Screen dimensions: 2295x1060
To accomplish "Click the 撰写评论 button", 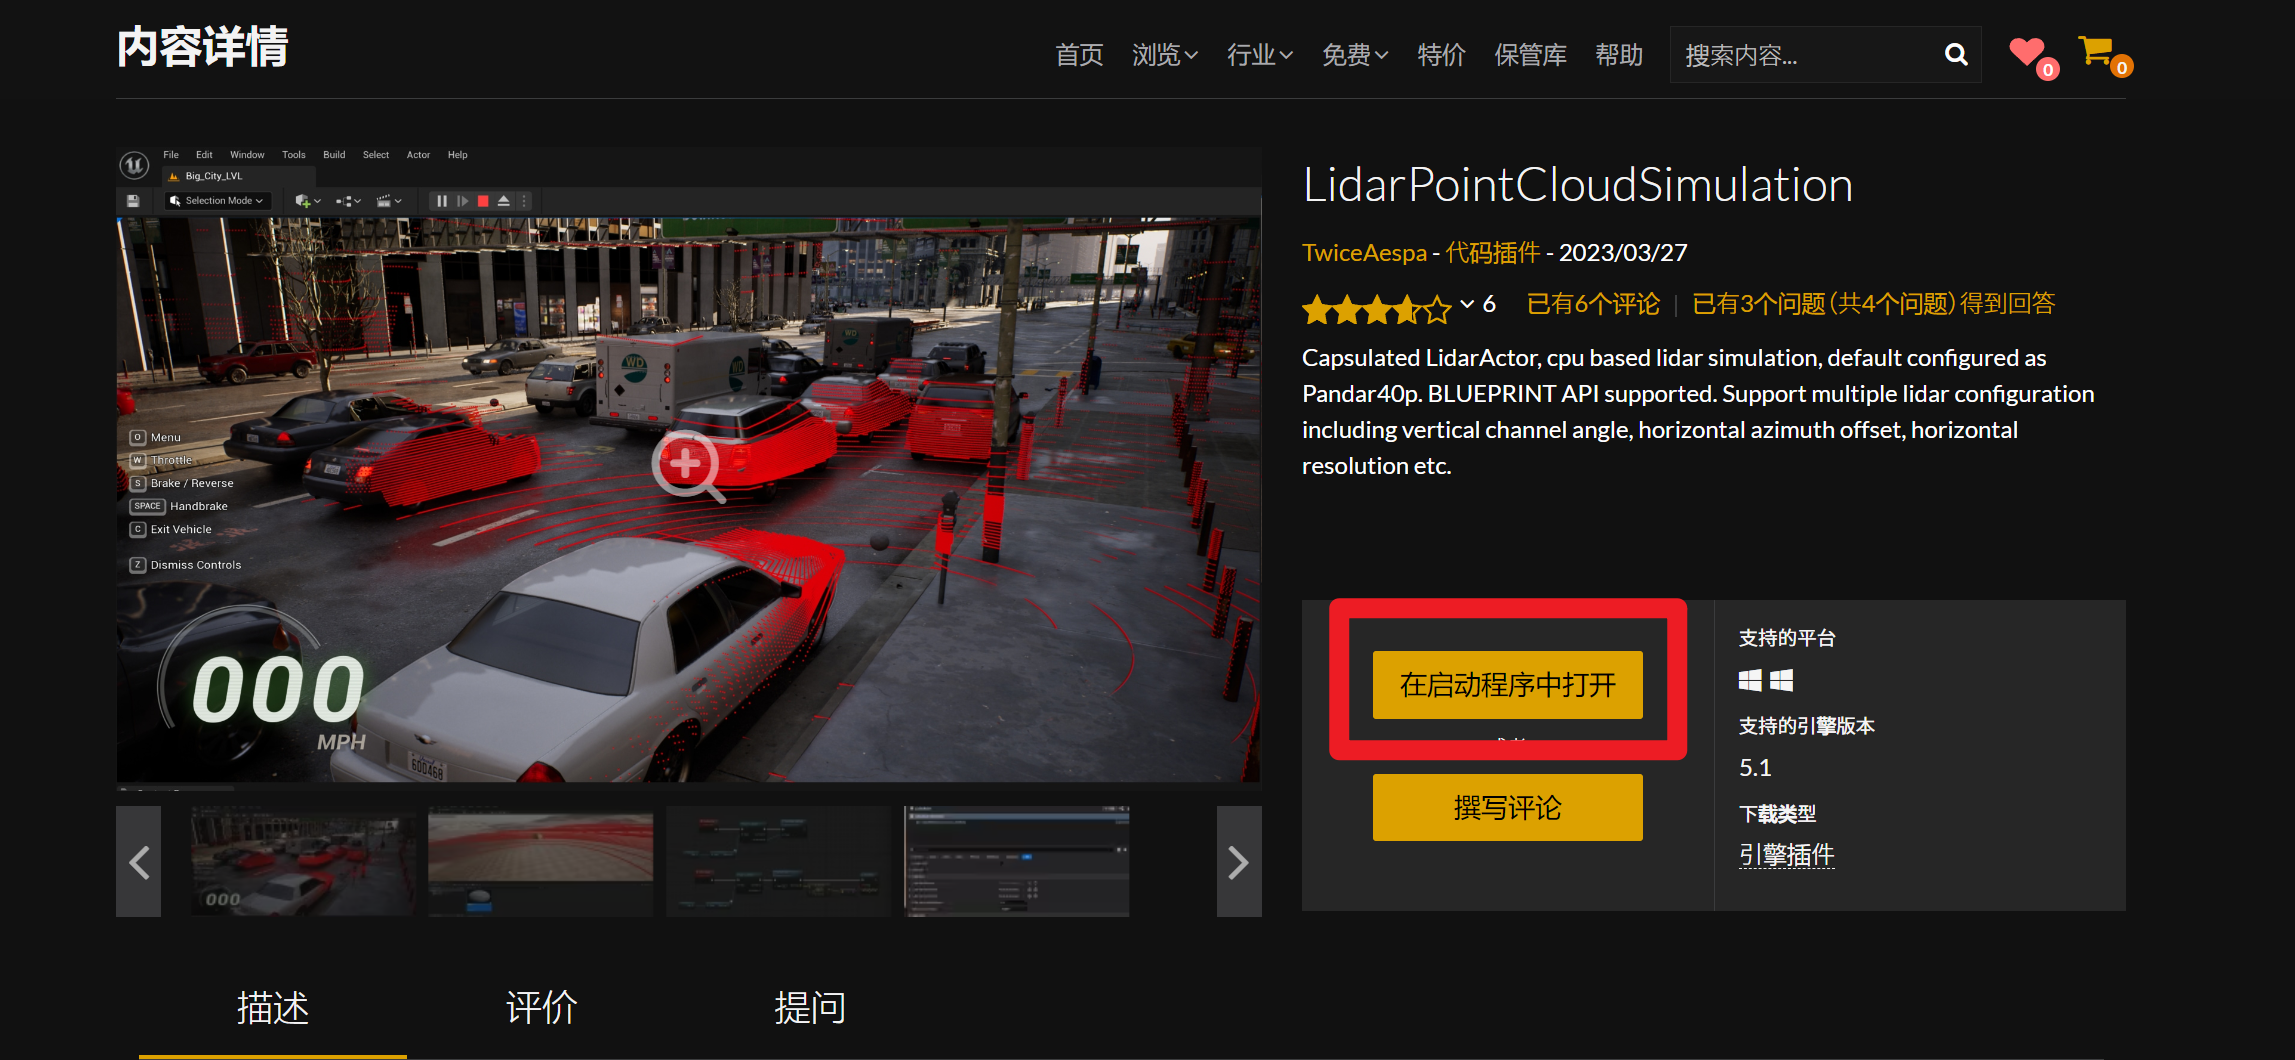I will click(1507, 807).
